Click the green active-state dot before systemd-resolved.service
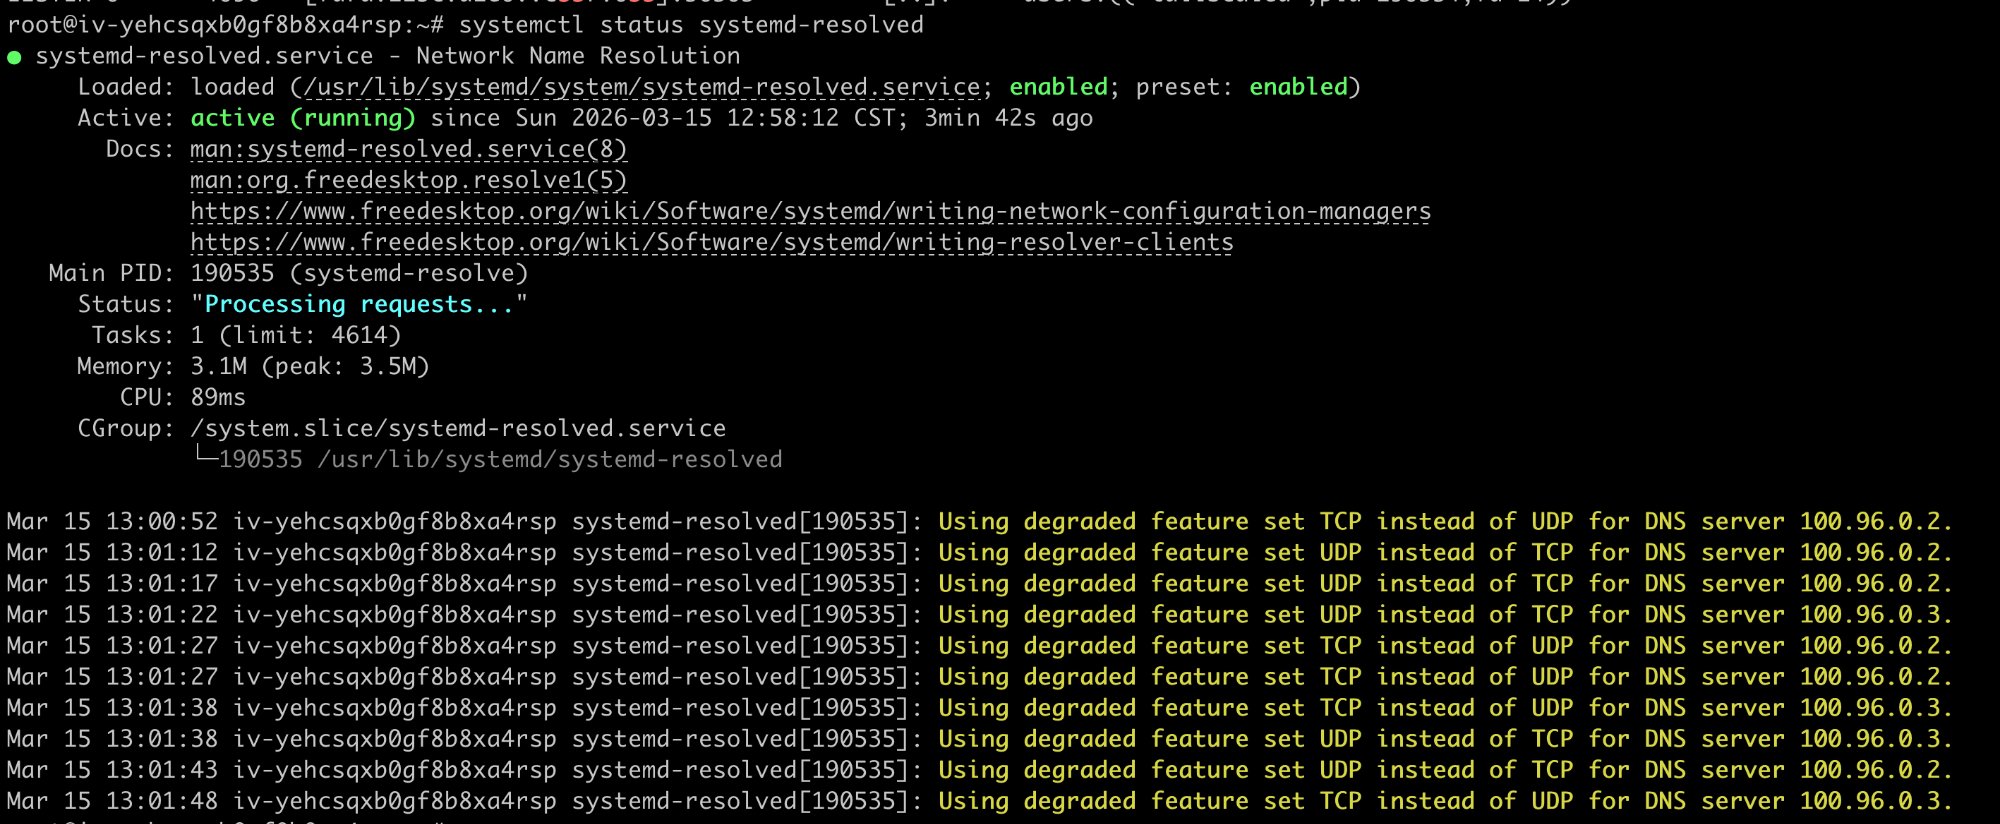Screen dimensions: 2000x824 click(14, 58)
